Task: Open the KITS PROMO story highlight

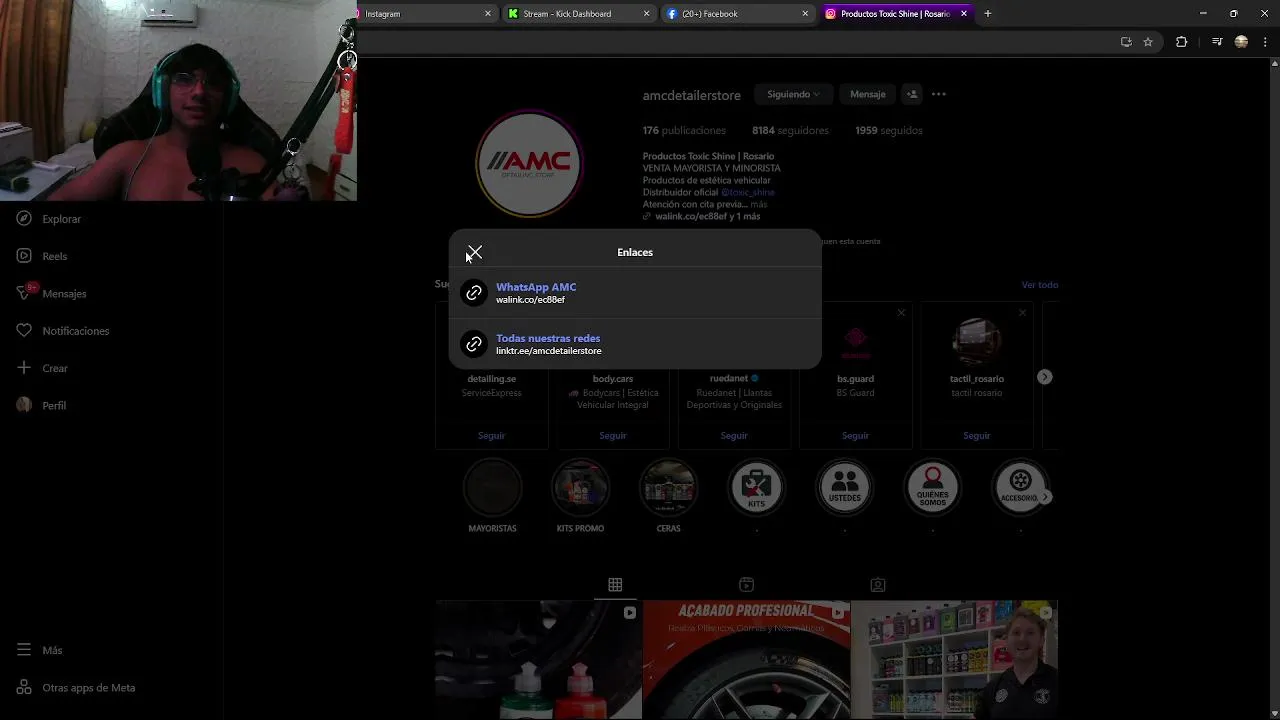Action: [x=580, y=487]
